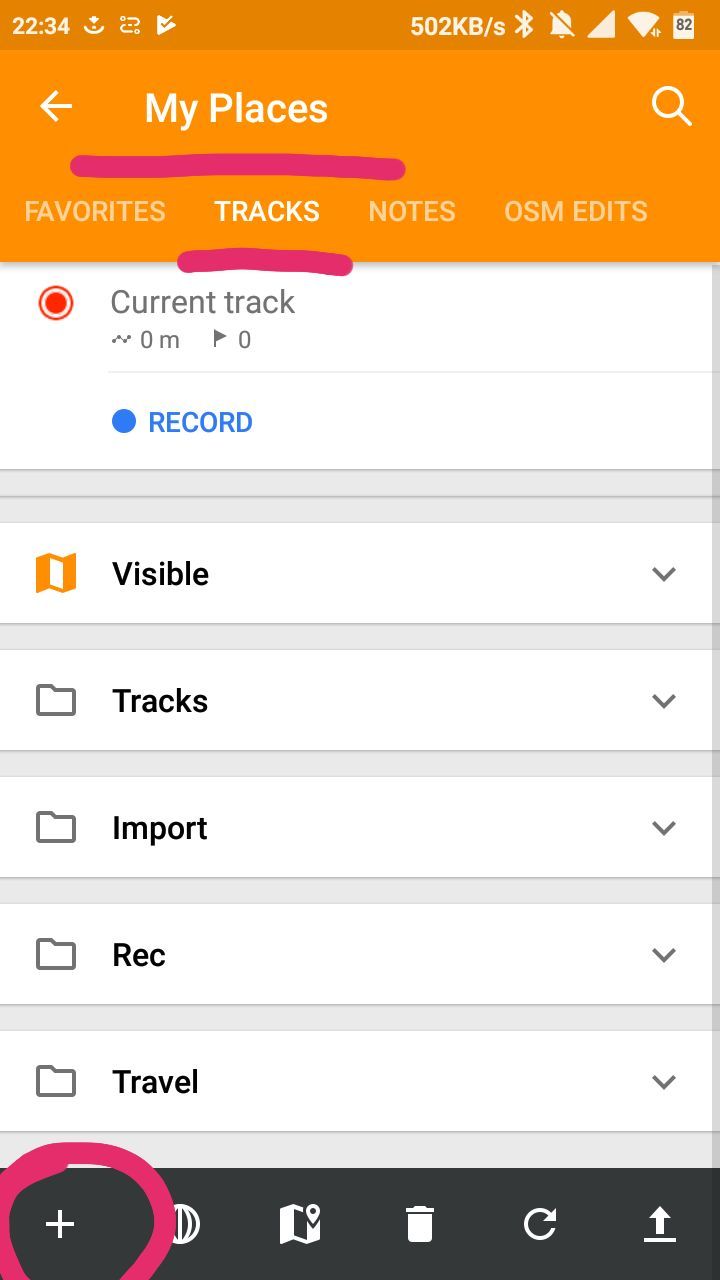Image resolution: width=720 pixels, height=1280 pixels.
Task: Tap the upload arrow icon
Action: click(660, 1224)
